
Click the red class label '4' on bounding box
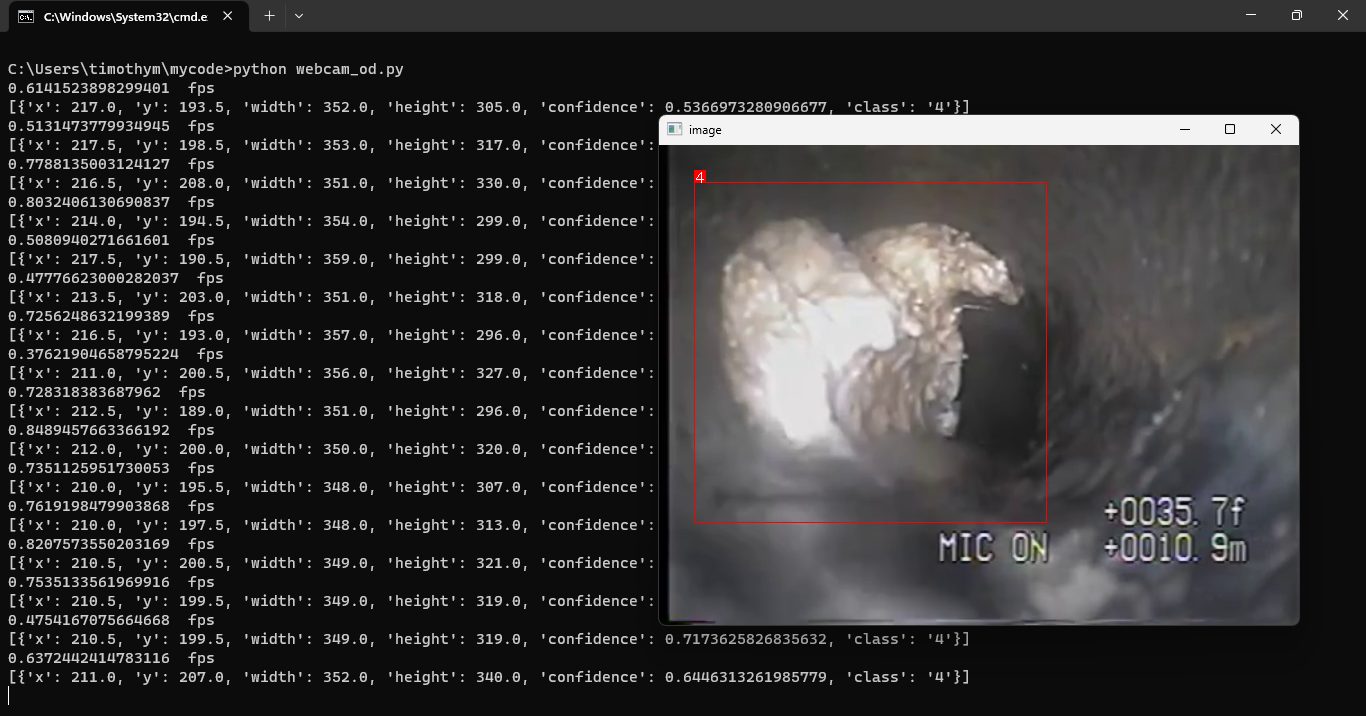click(x=699, y=177)
